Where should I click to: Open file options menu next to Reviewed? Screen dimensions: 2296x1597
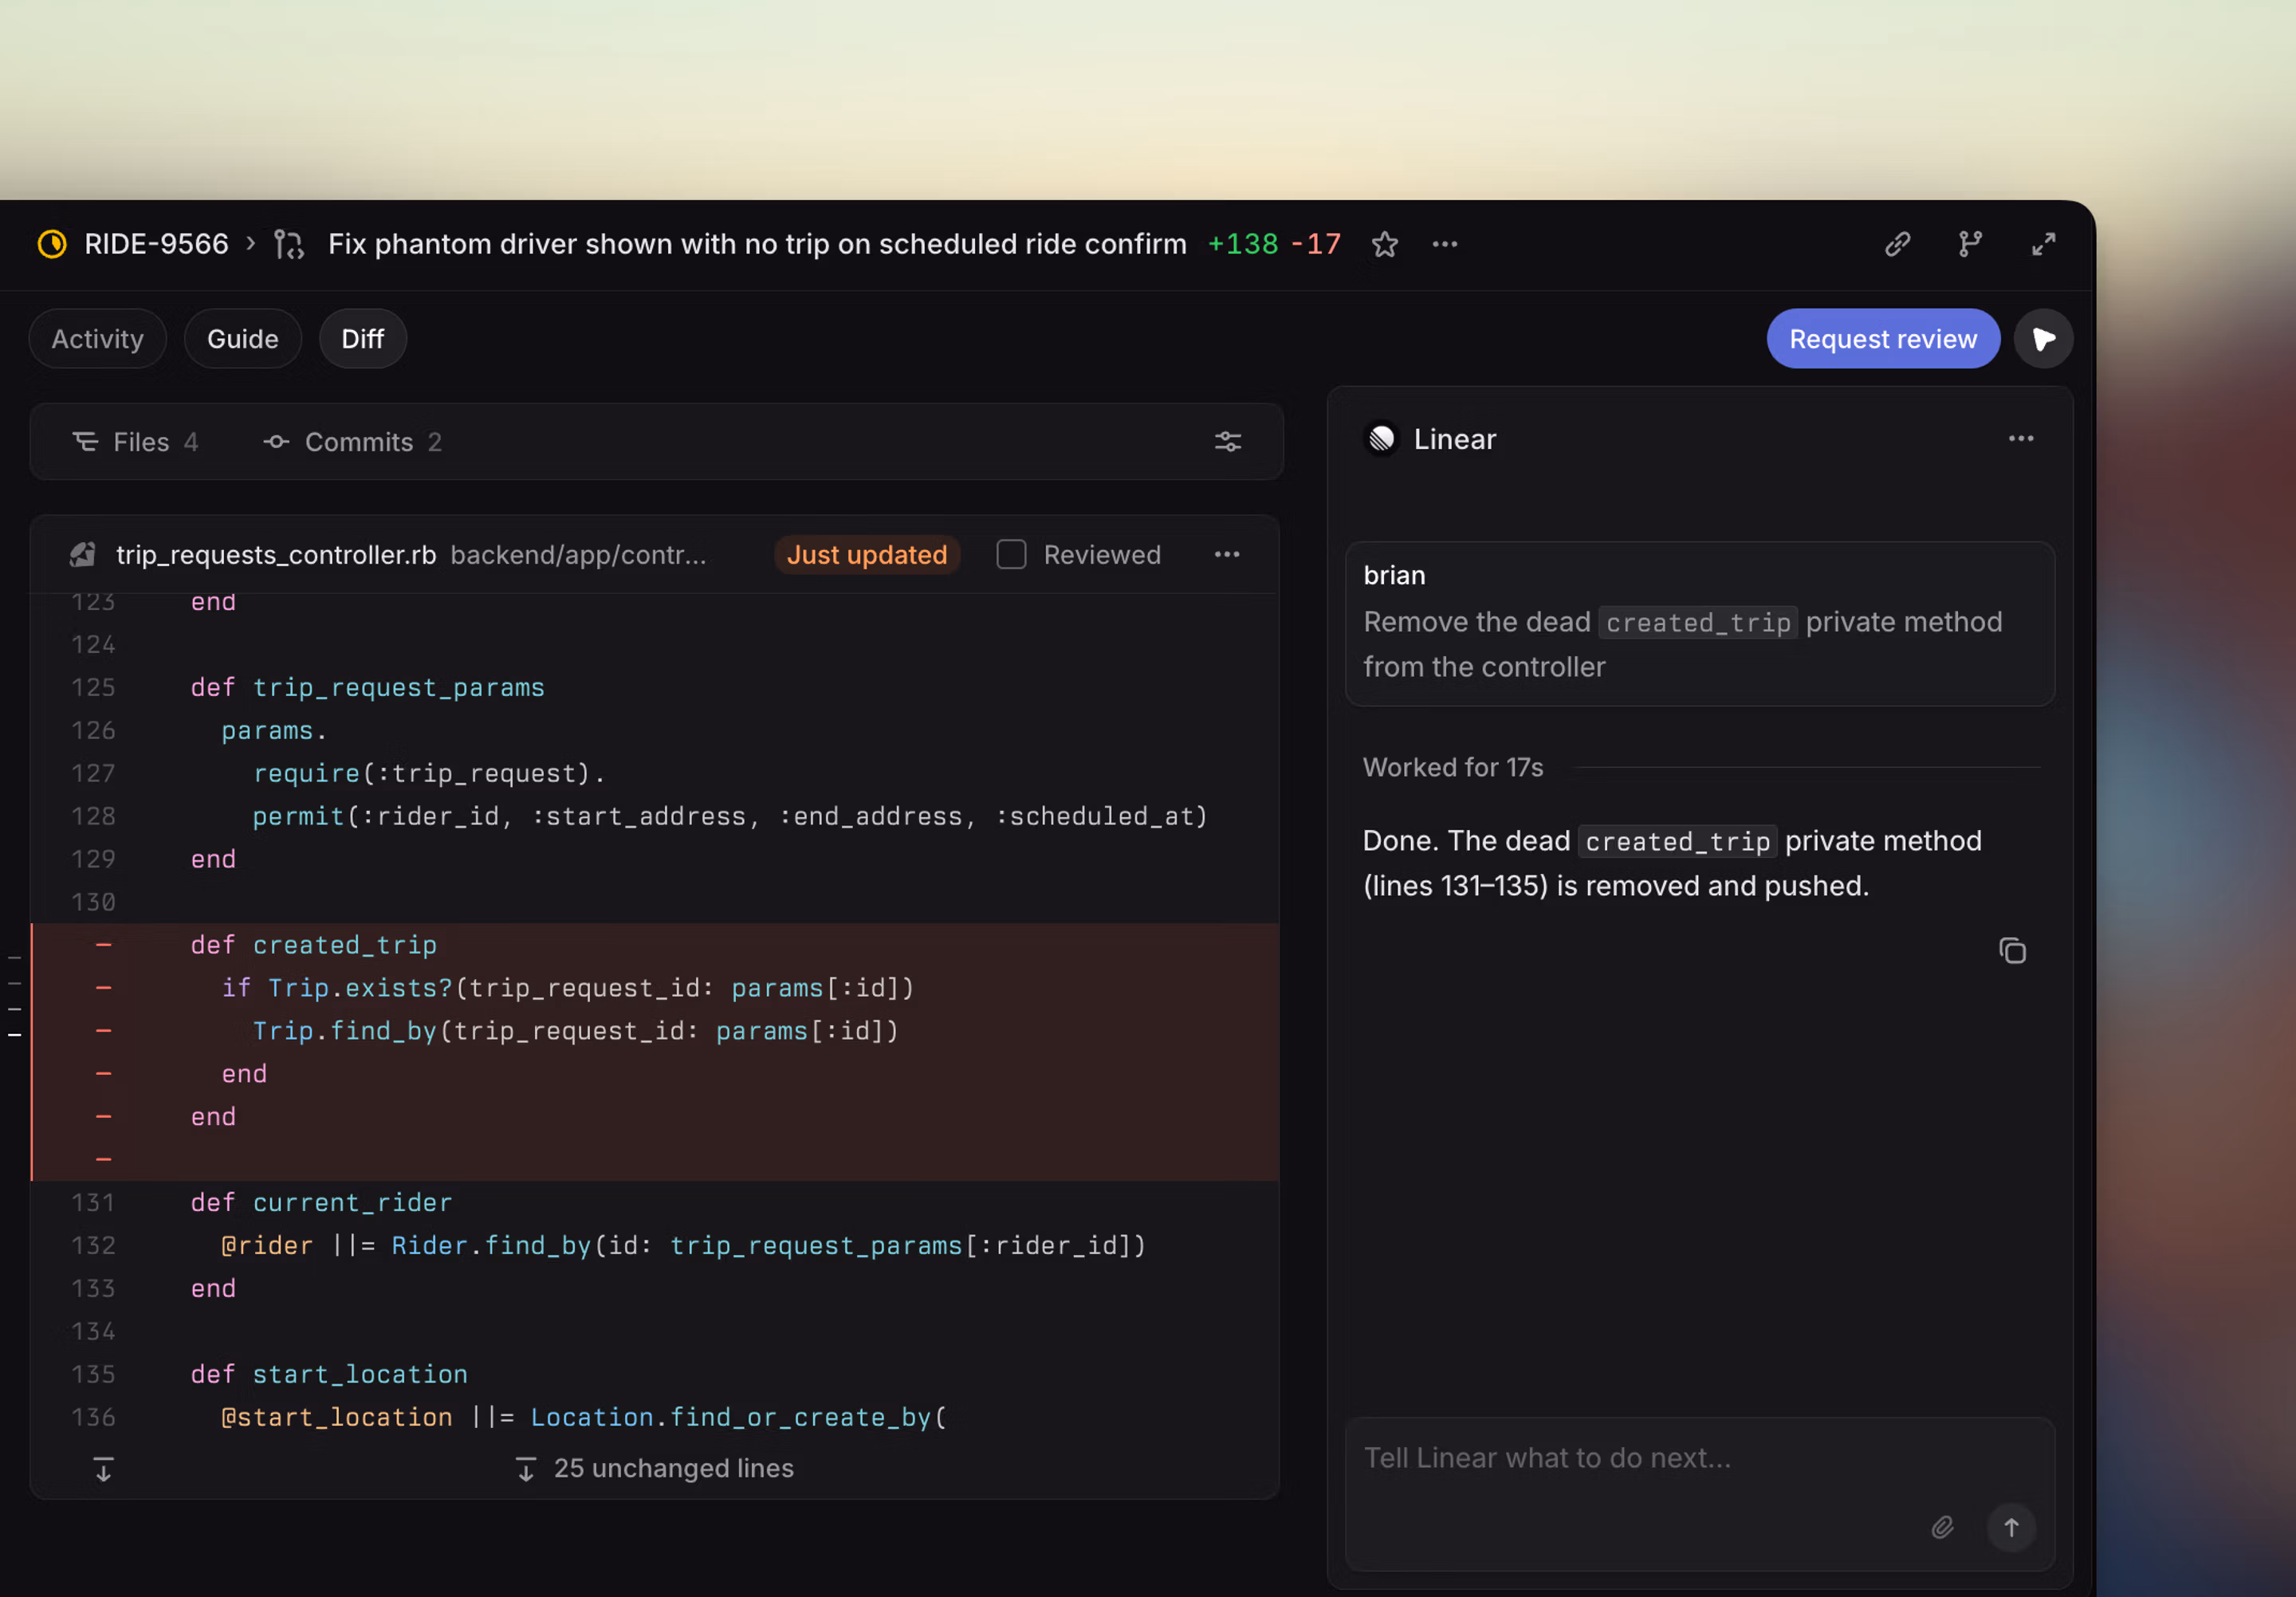(x=1226, y=555)
